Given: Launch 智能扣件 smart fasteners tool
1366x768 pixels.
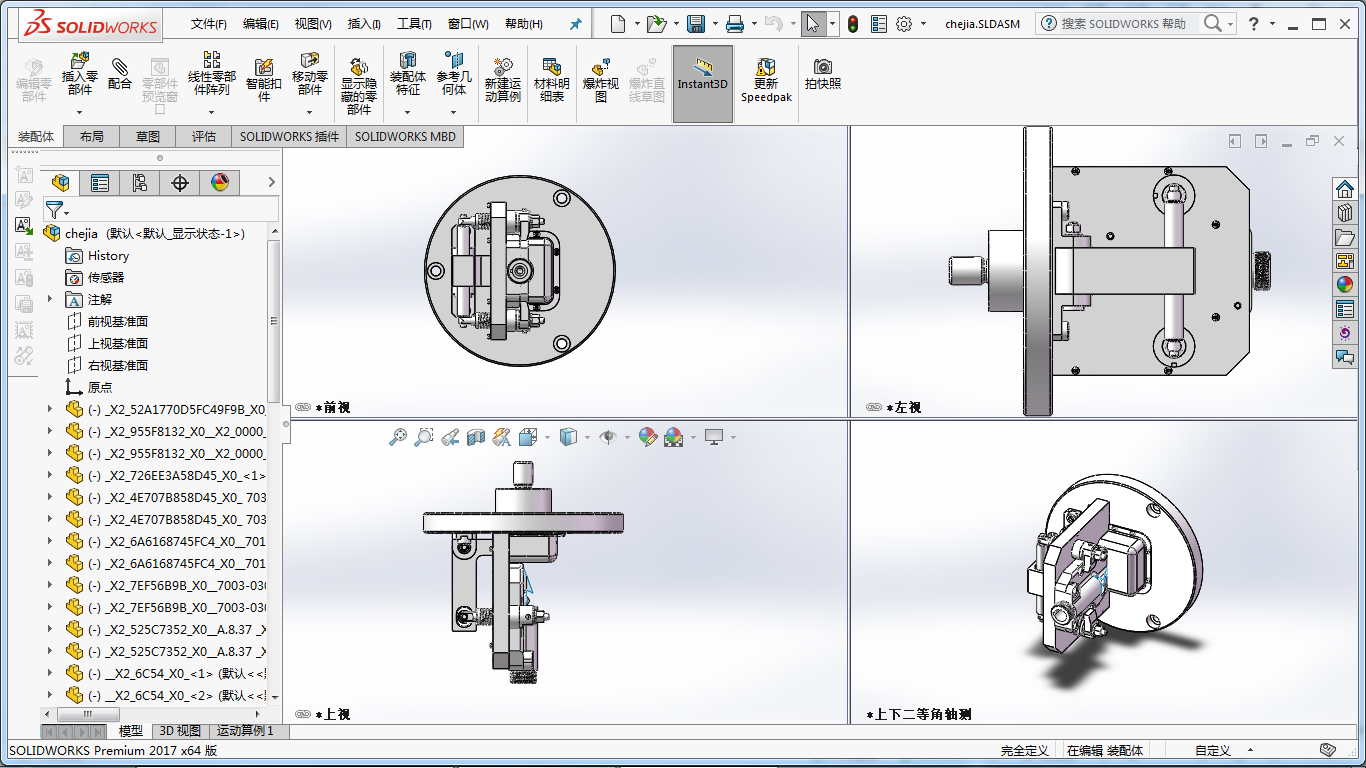Looking at the screenshot, I should tap(264, 80).
